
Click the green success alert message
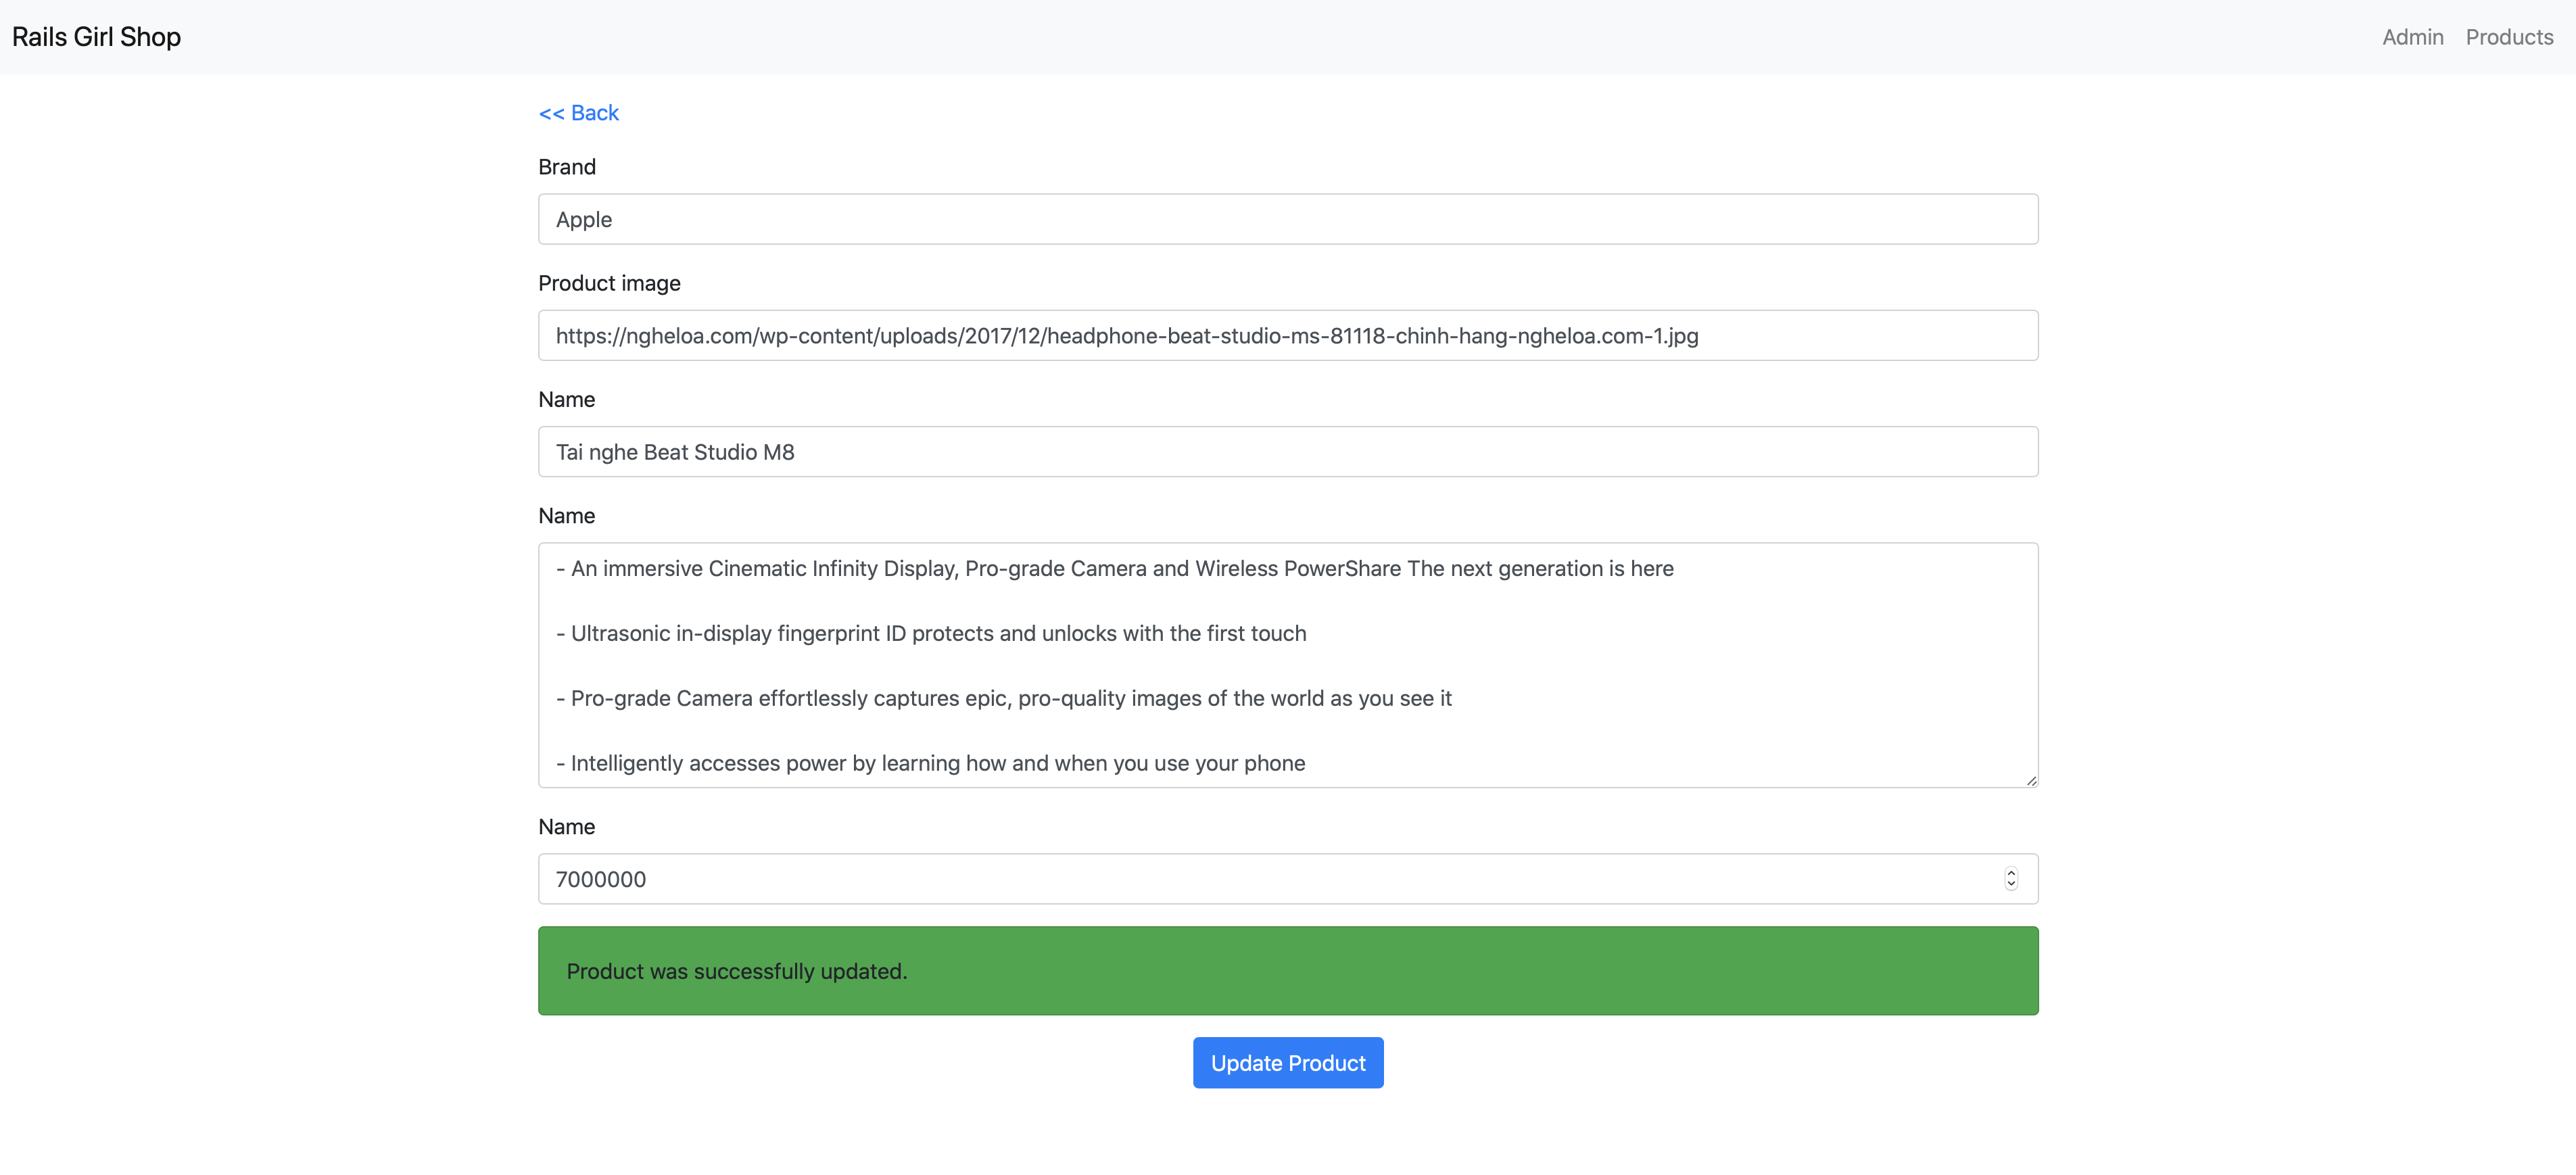[x=1287, y=971]
